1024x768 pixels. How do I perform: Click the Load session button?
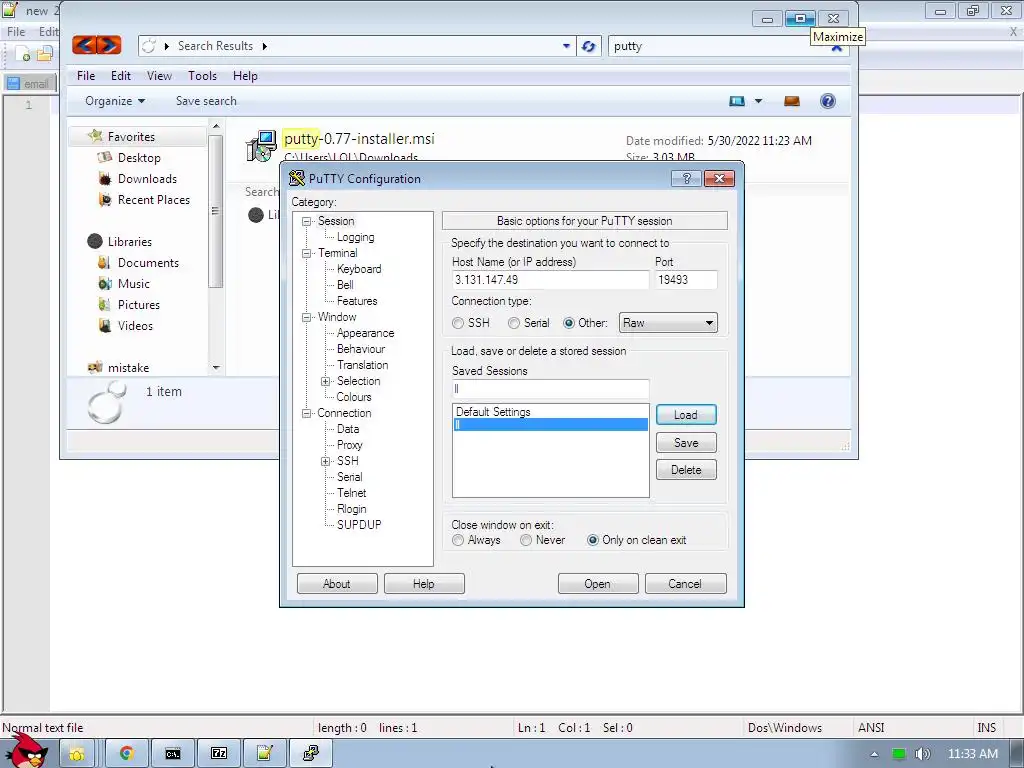click(686, 415)
